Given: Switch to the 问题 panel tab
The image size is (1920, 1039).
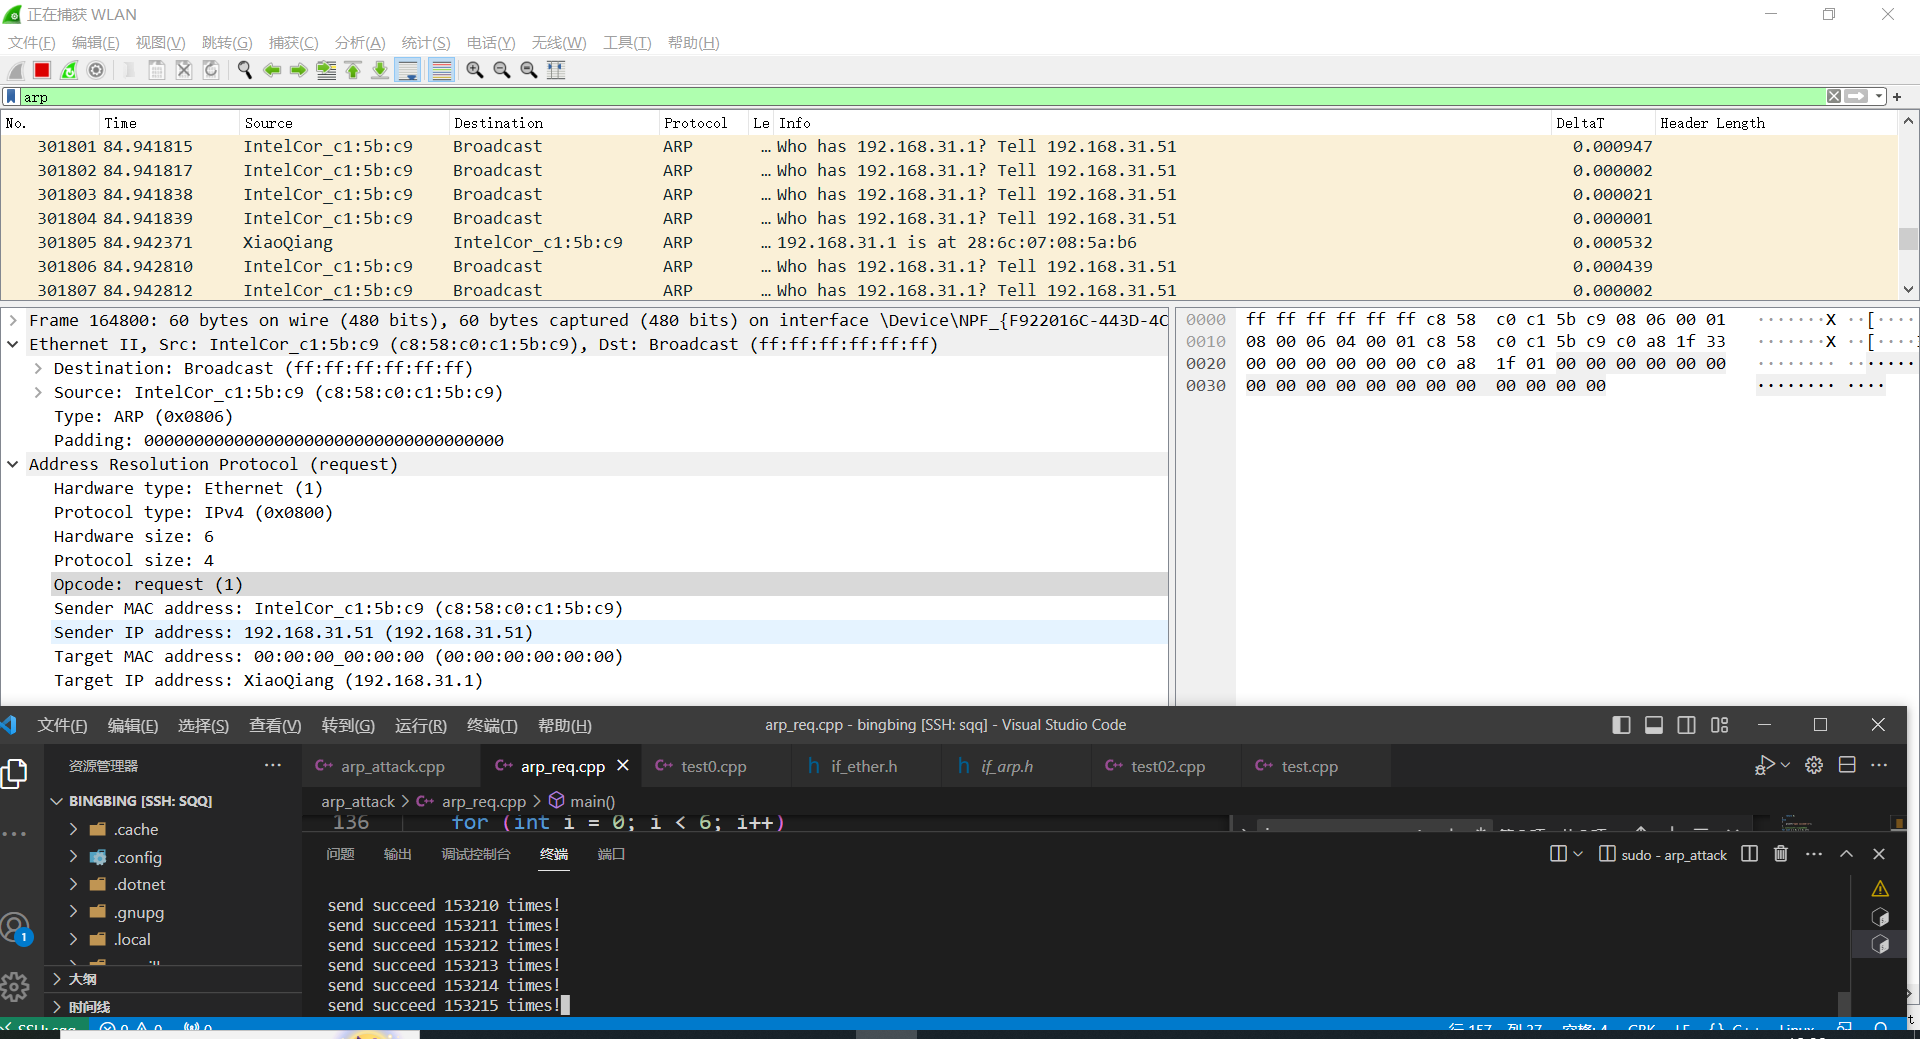Looking at the screenshot, I should click(340, 854).
